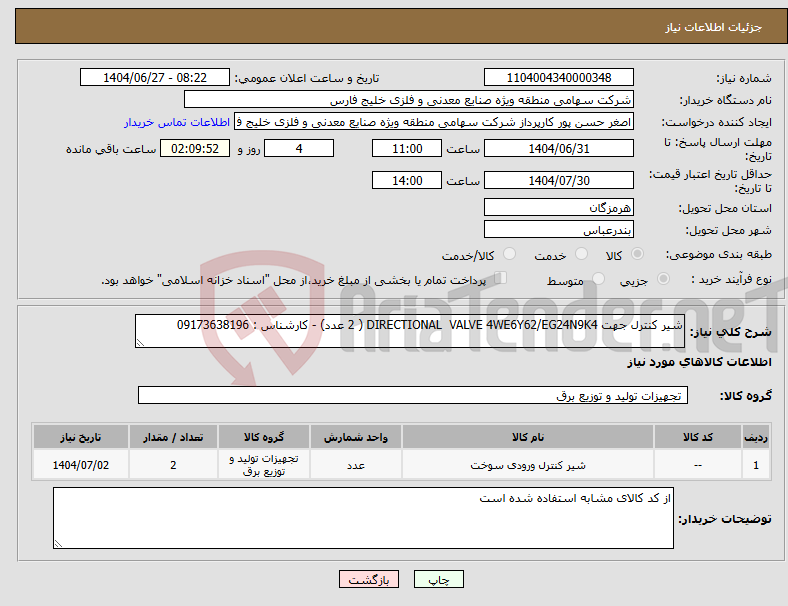Click the cell شیر کنترل ورودی سوخت

point(528,465)
